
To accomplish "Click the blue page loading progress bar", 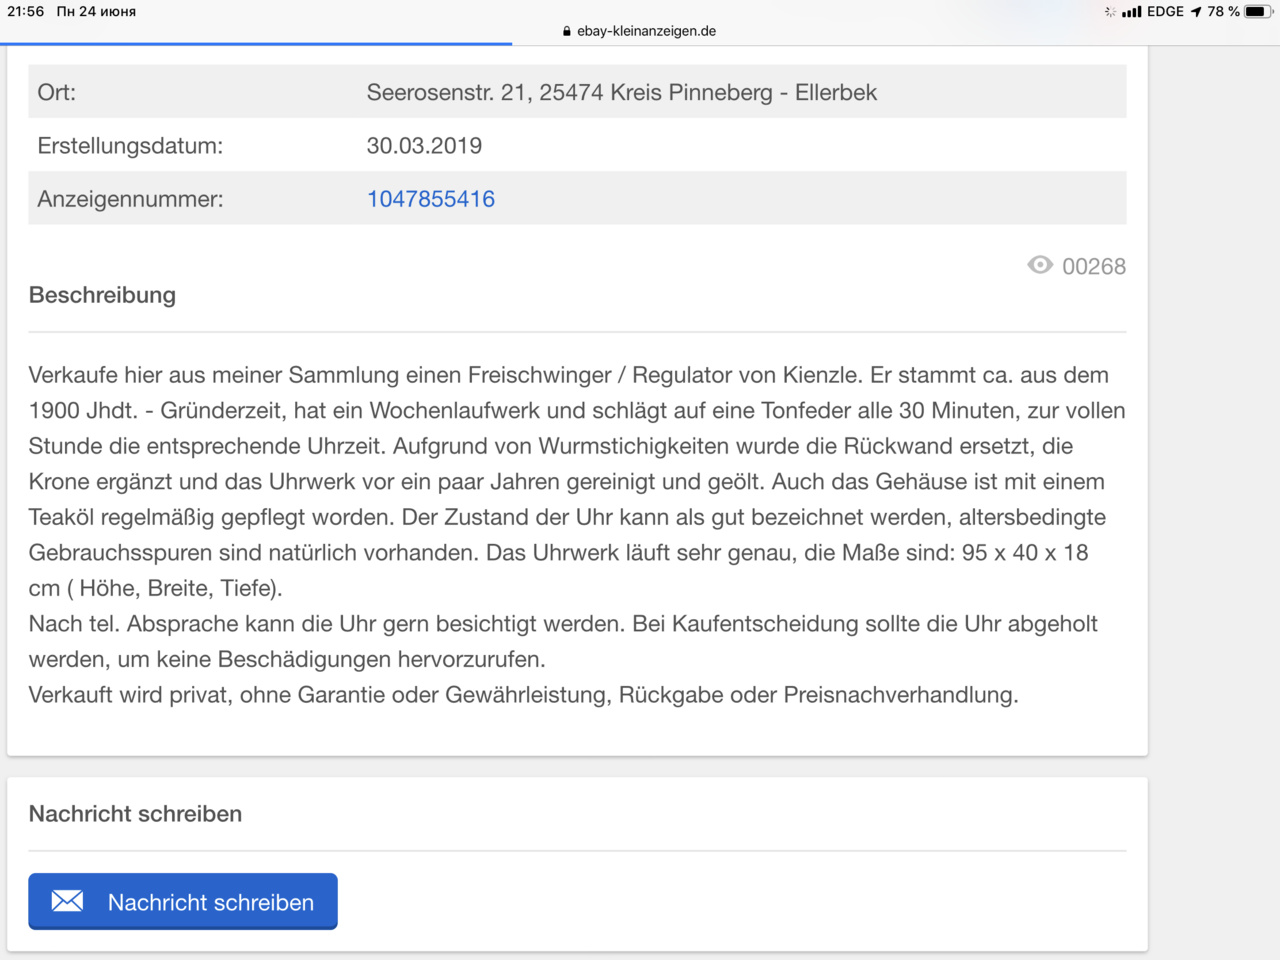I will pyautogui.click(x=256, y=44).
